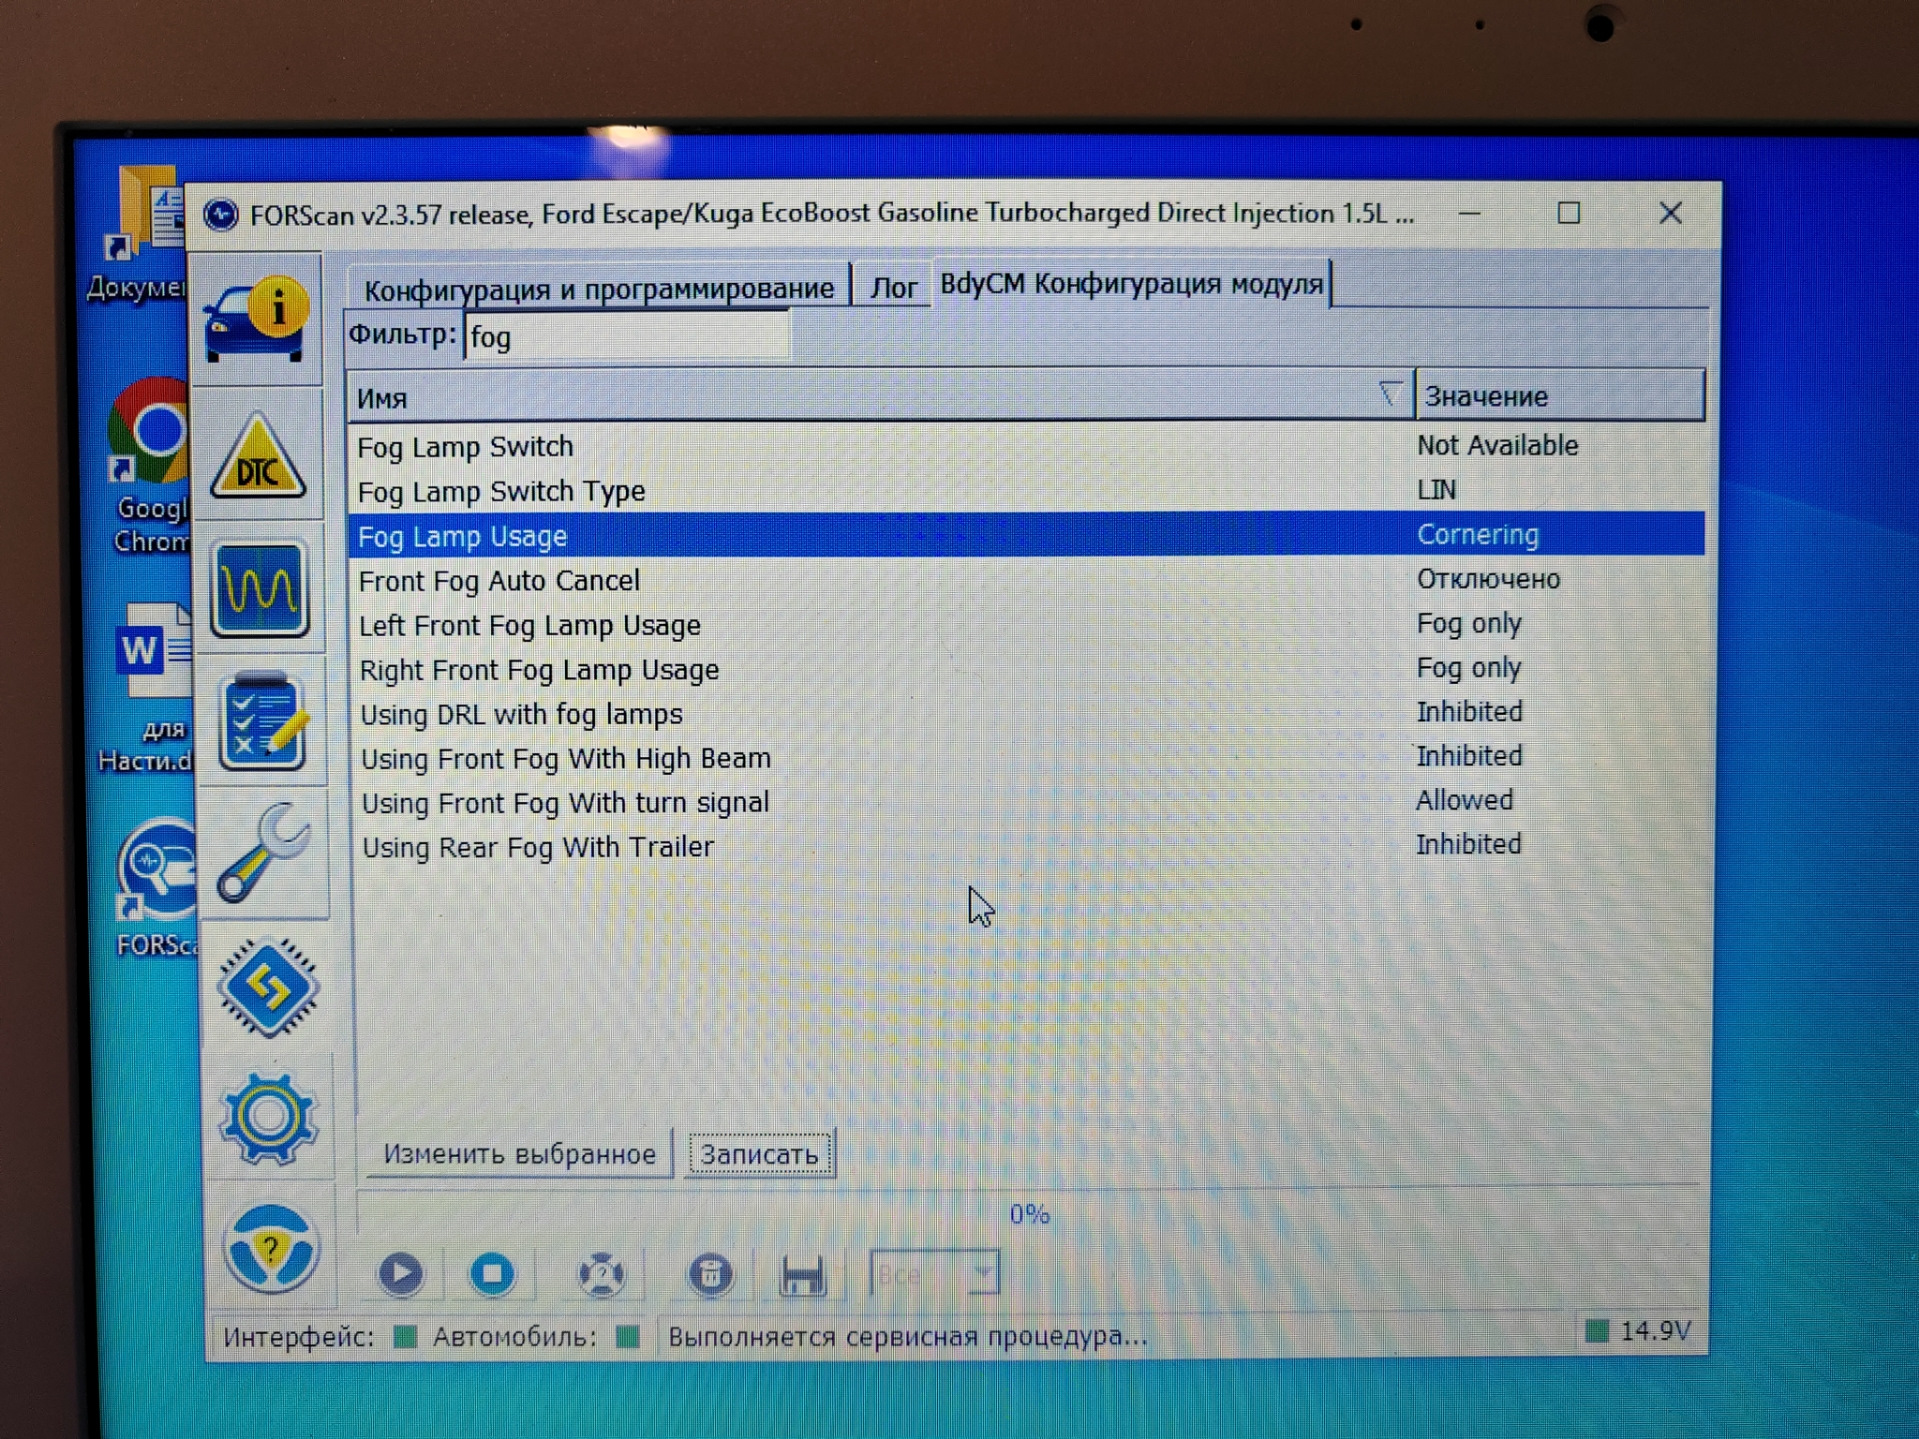Screen dimensions: 1919x1439
Task: Click the Play start button
Action: coord(401,1273)
